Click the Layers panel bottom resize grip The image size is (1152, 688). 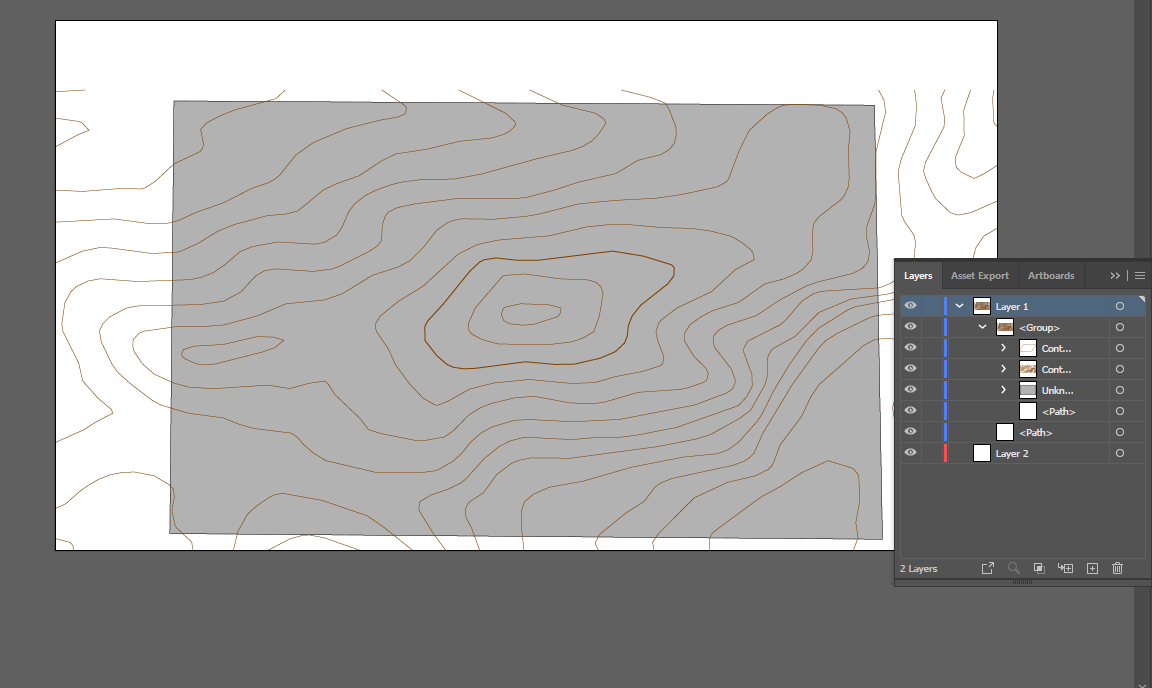pos(1022,581)
